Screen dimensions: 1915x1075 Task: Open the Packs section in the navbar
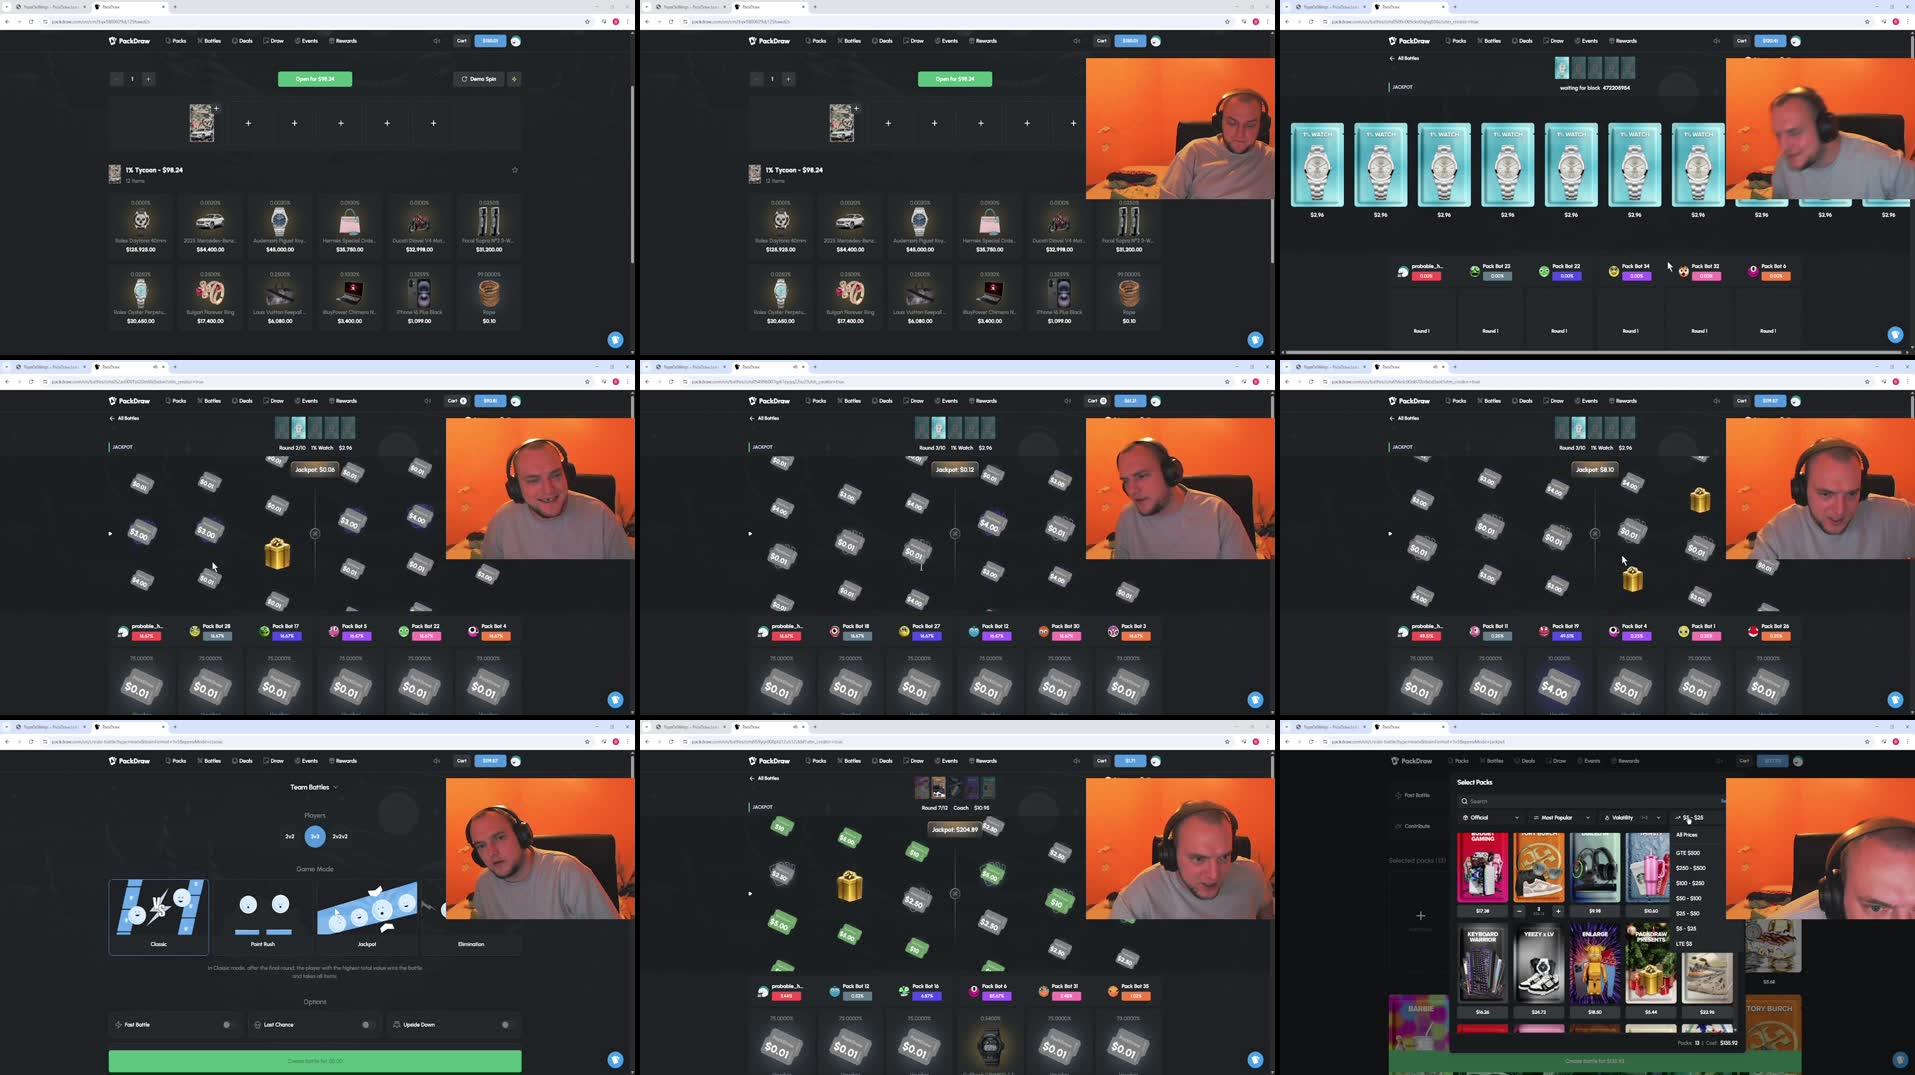pos(177,41)
